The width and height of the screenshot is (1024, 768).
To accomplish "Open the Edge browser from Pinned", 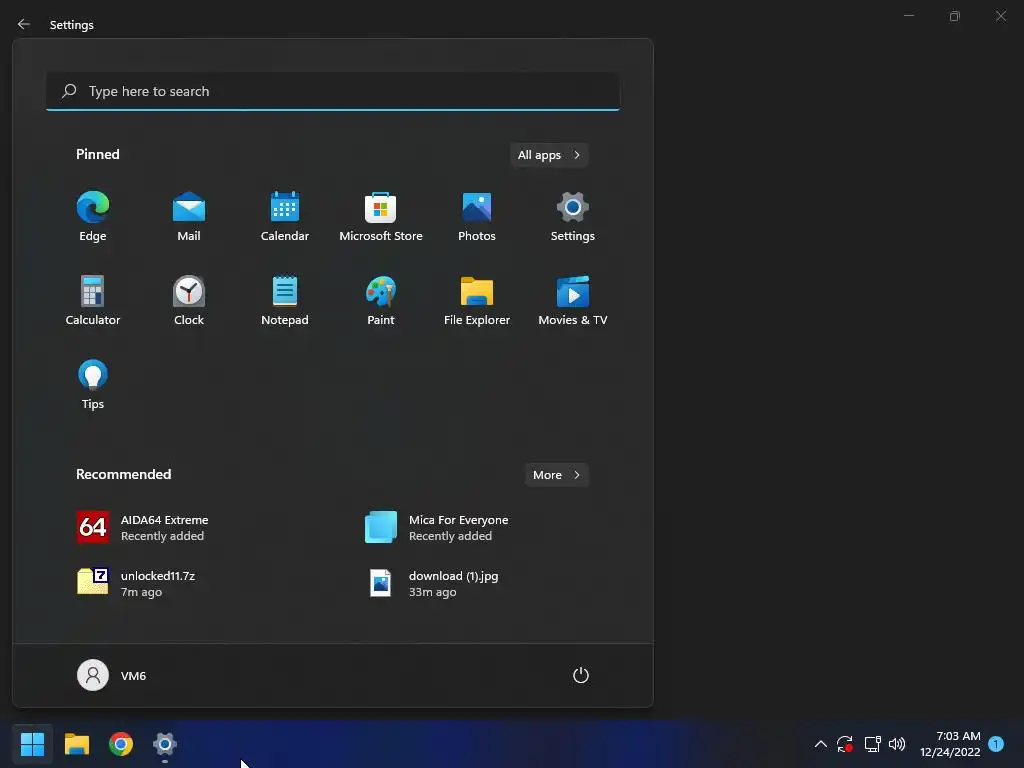I will (x=93, y=217).
